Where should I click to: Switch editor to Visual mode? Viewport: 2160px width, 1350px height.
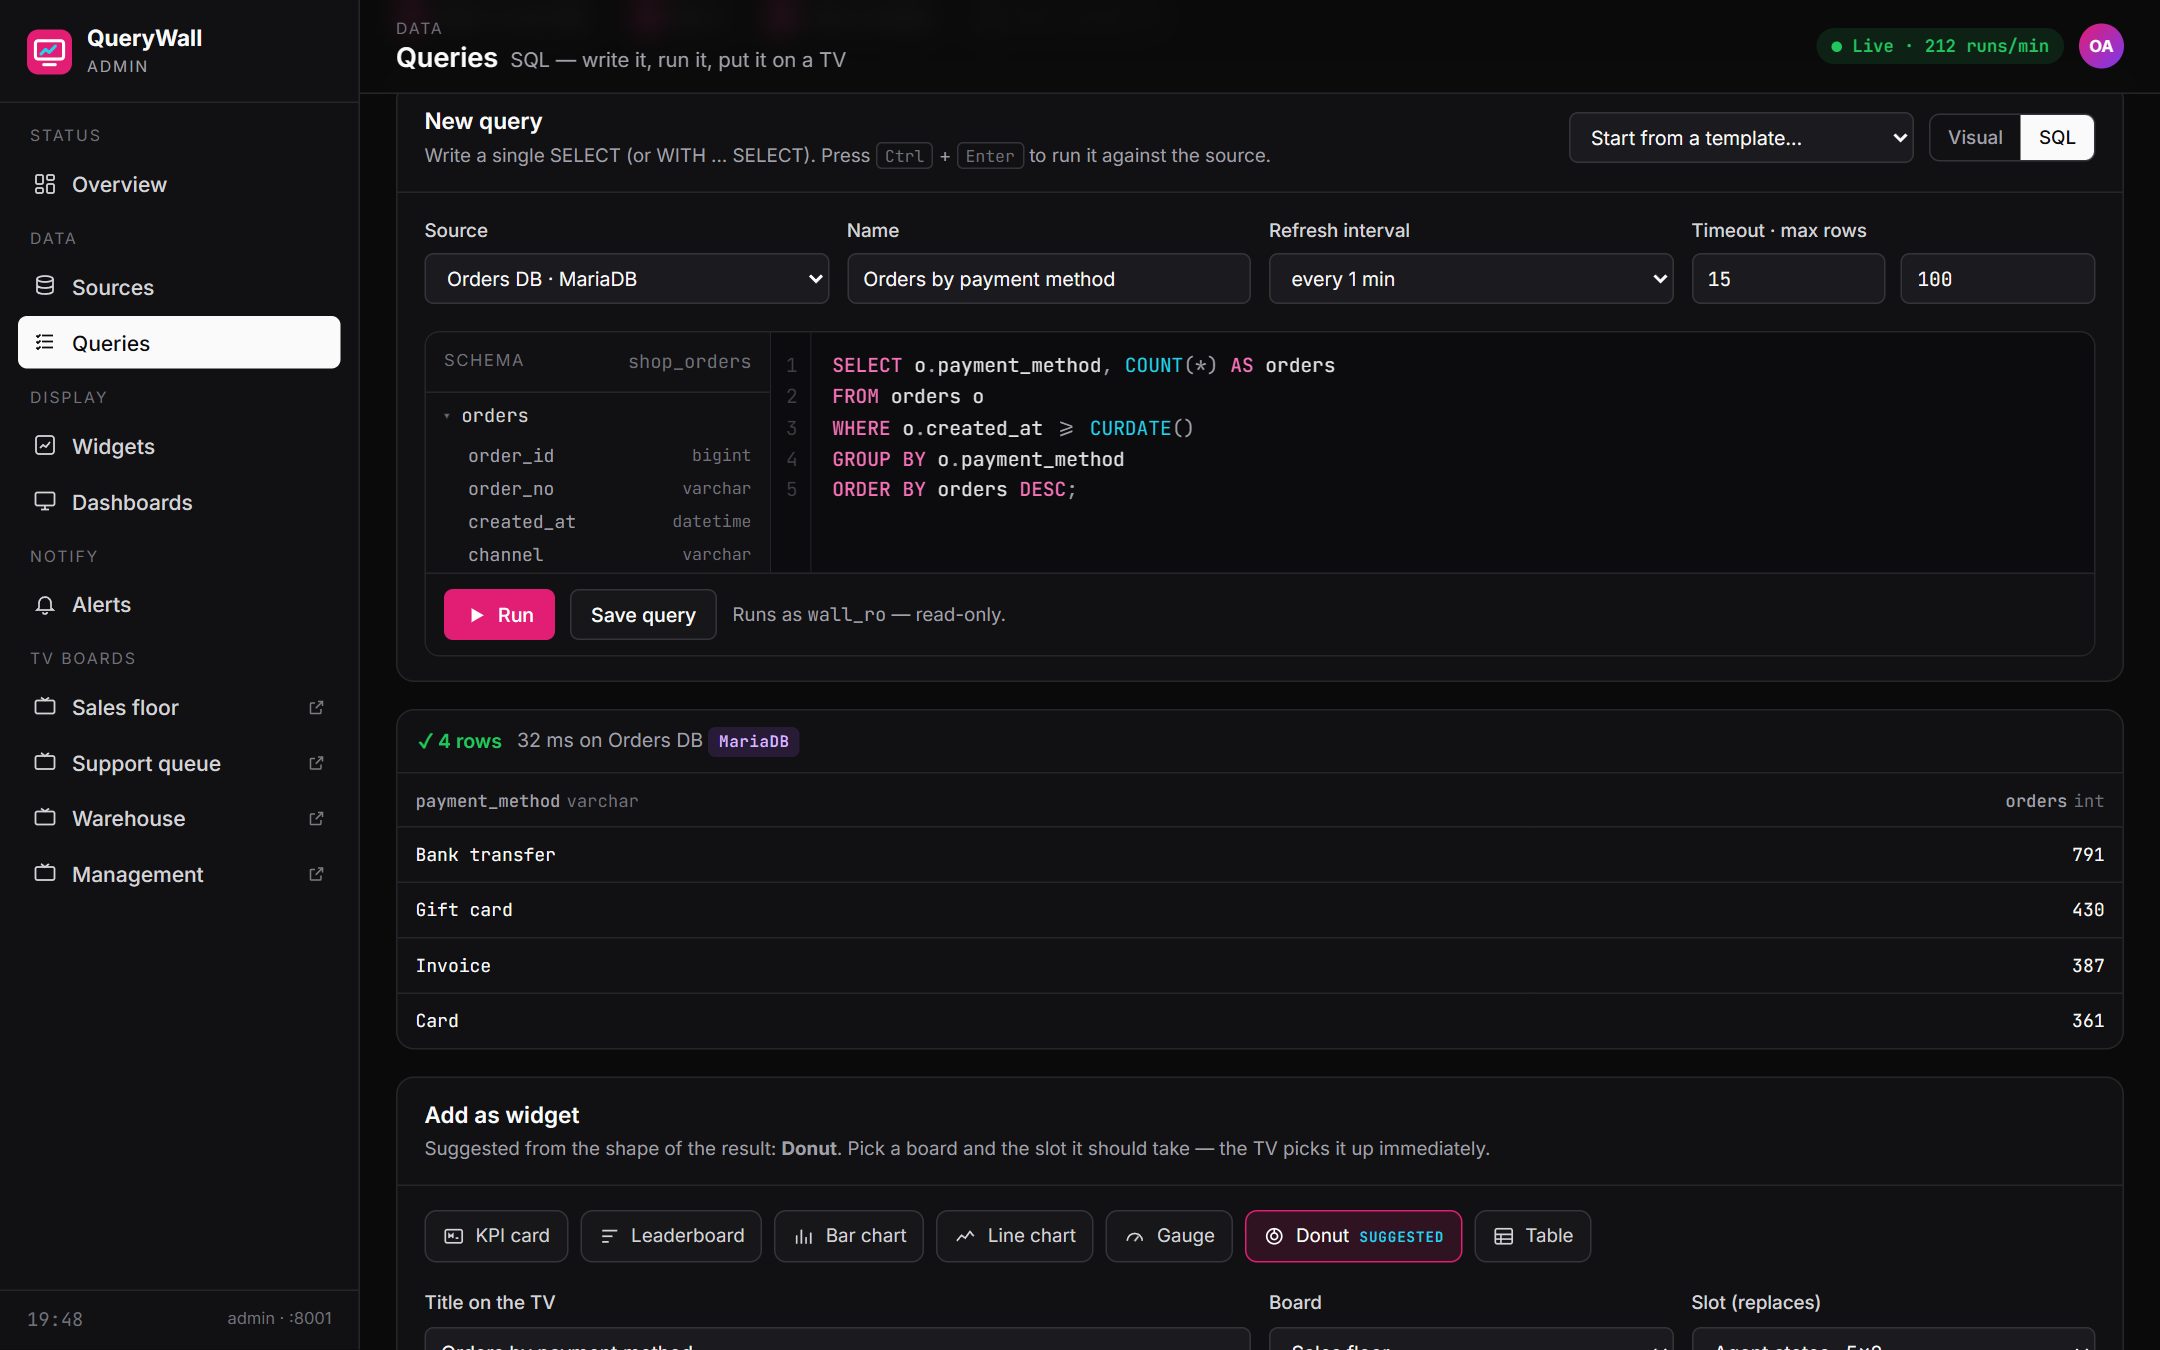click(1975, 138)
